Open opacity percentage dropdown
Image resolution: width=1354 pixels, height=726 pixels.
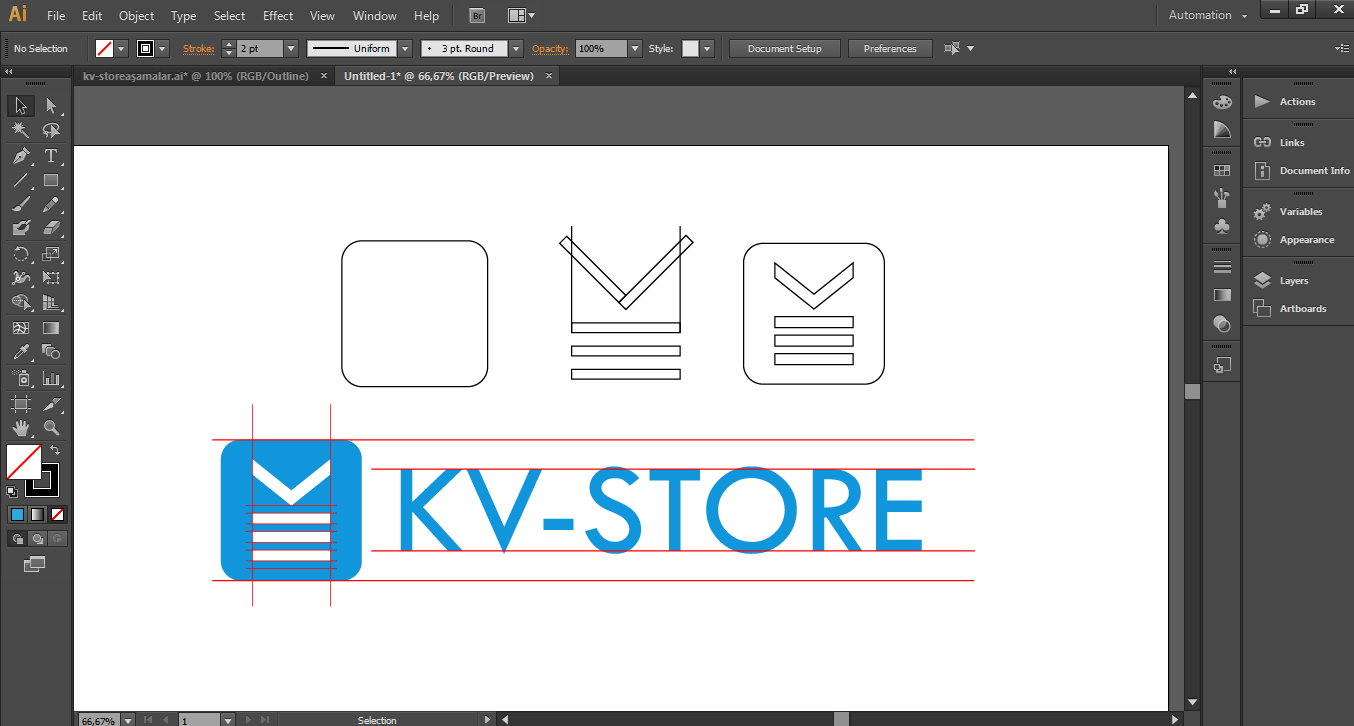click(x=635, y=48)
